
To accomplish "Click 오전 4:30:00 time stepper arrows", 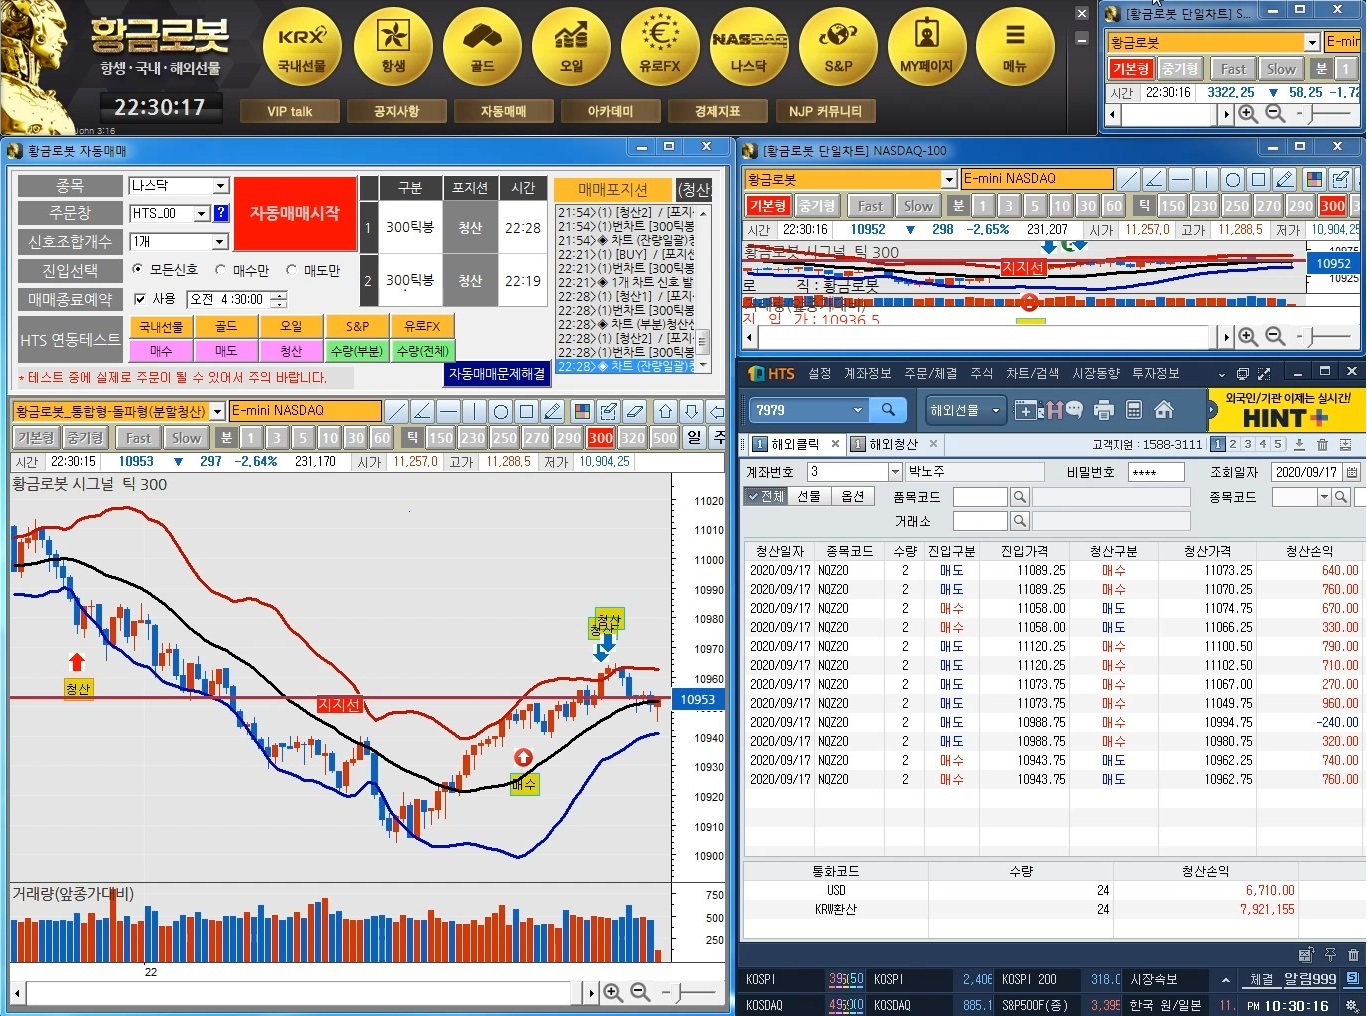I will (279, 299).
